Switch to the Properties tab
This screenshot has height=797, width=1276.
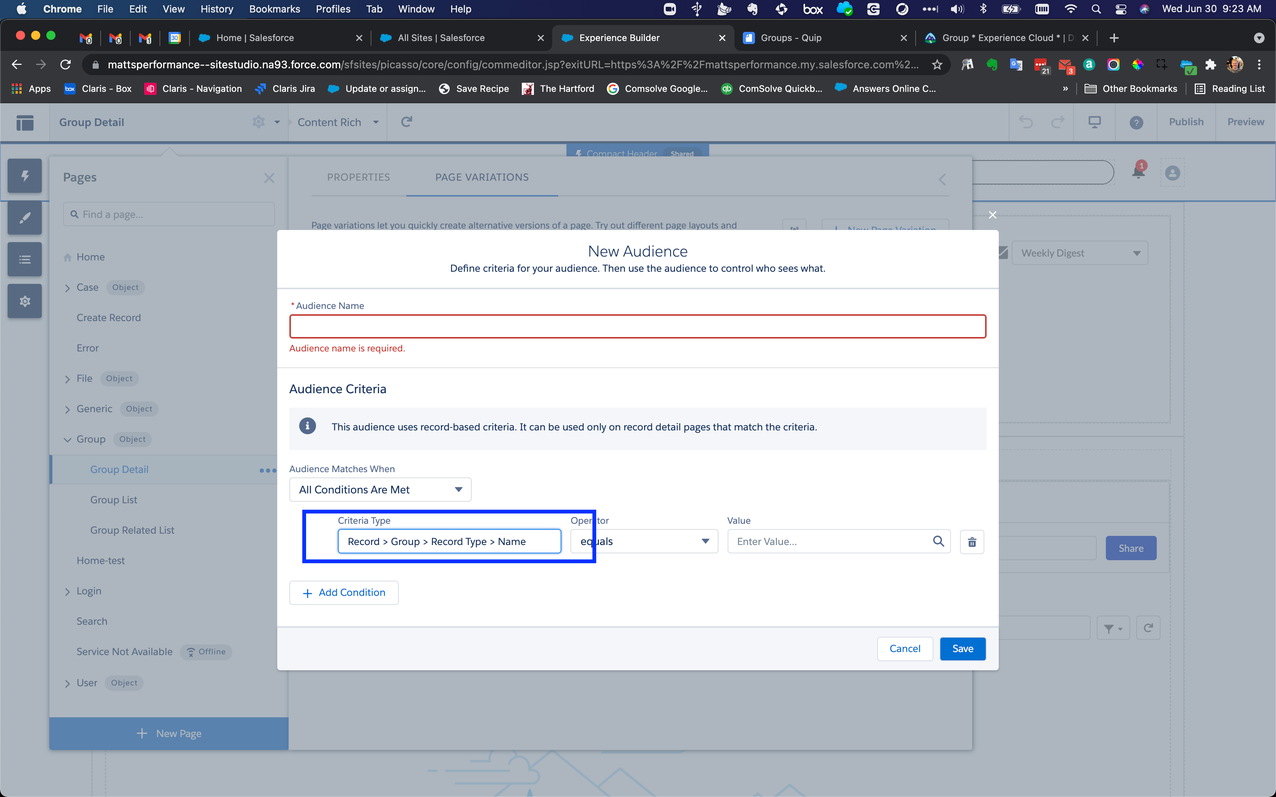pyautogui.click(x=358, y=177)
